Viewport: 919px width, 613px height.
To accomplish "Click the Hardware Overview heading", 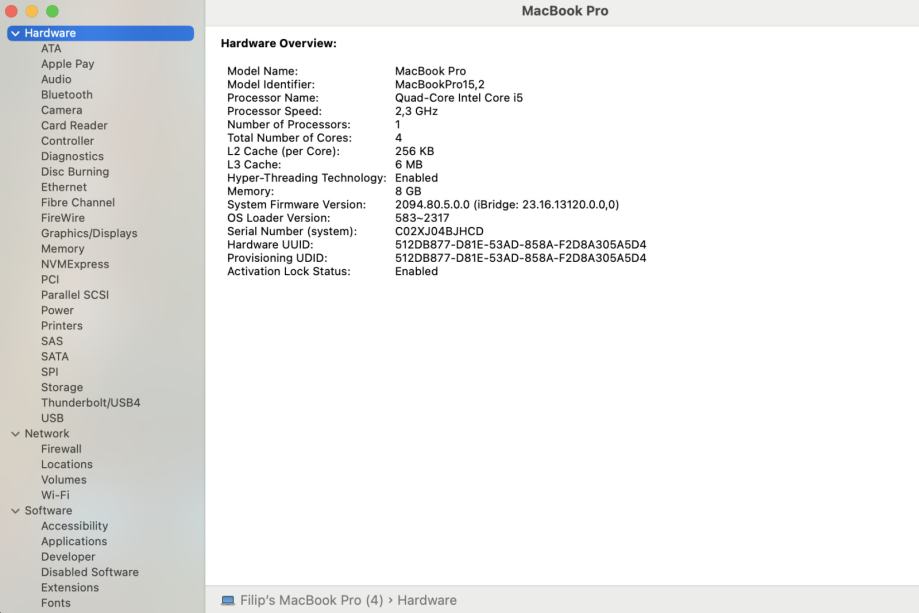I will coord(278,43).
